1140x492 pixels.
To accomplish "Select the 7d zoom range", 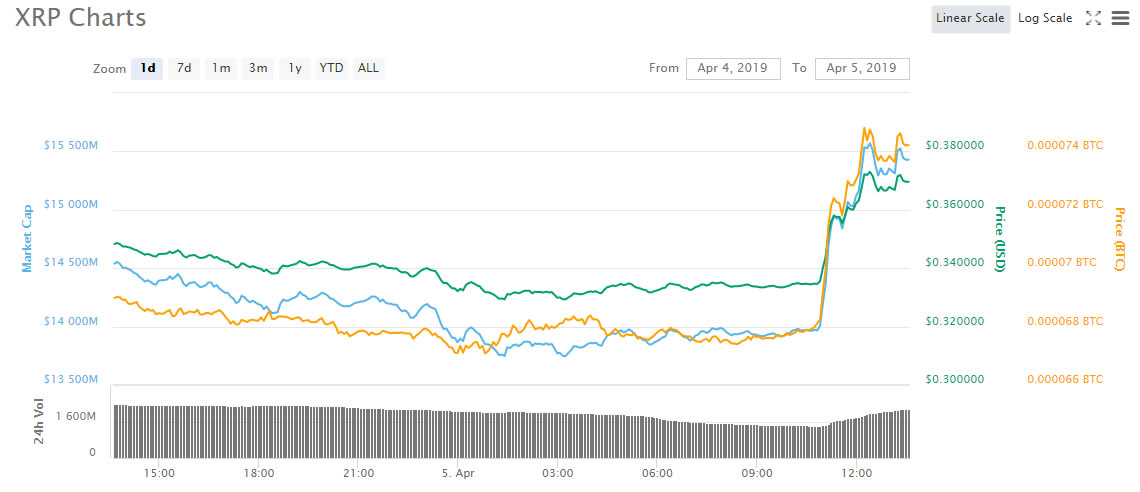I will 184,68.
